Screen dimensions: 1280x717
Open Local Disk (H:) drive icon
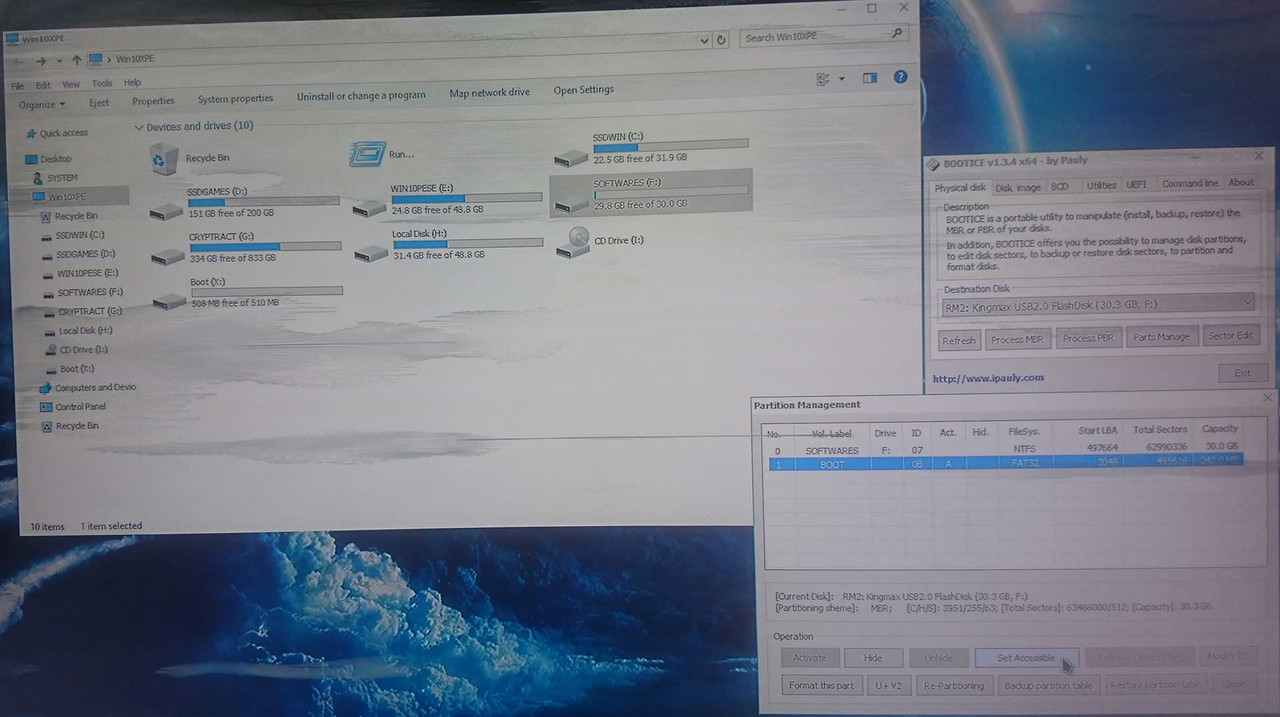(x=370, y=252)
